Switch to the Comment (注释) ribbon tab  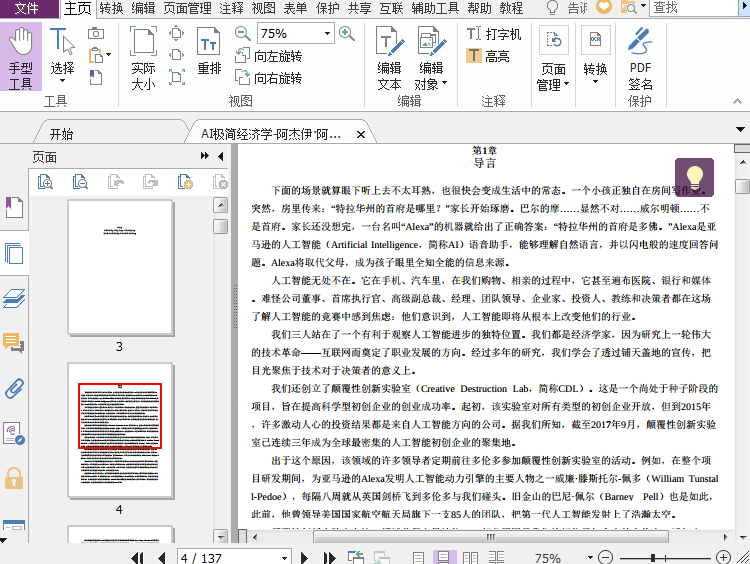232,8
